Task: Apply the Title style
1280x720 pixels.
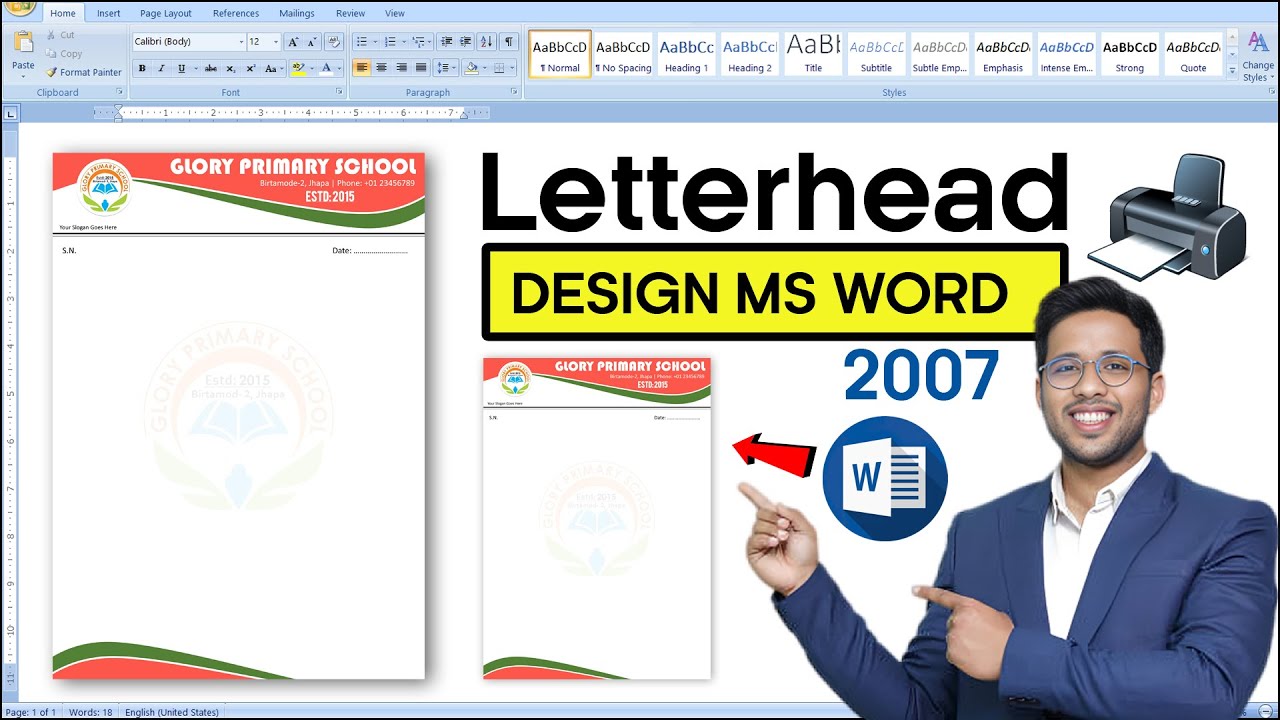Action: pos(813,54)
